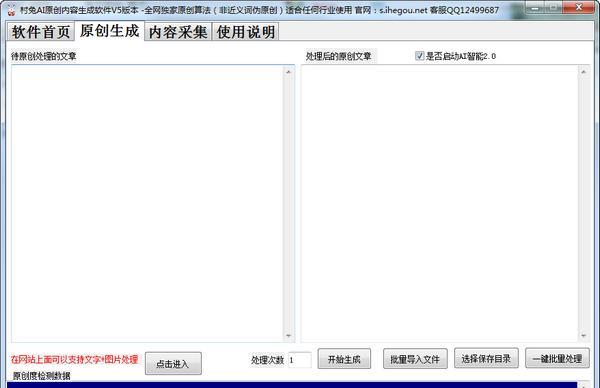
Task: Click down arrow of left article scrollbar
Action: pyautogui.click(x=289, y=336)
